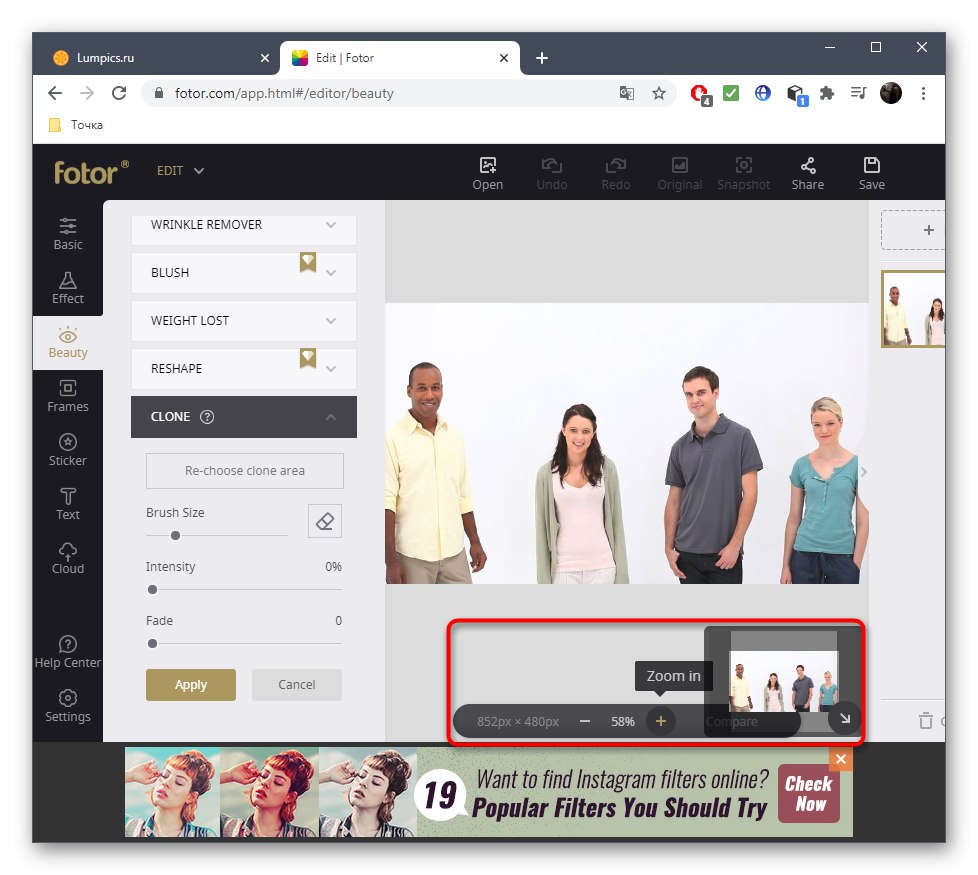
Task: Click Re-choose clone area button
Action: pyautogui.click(x=244, y=471)
